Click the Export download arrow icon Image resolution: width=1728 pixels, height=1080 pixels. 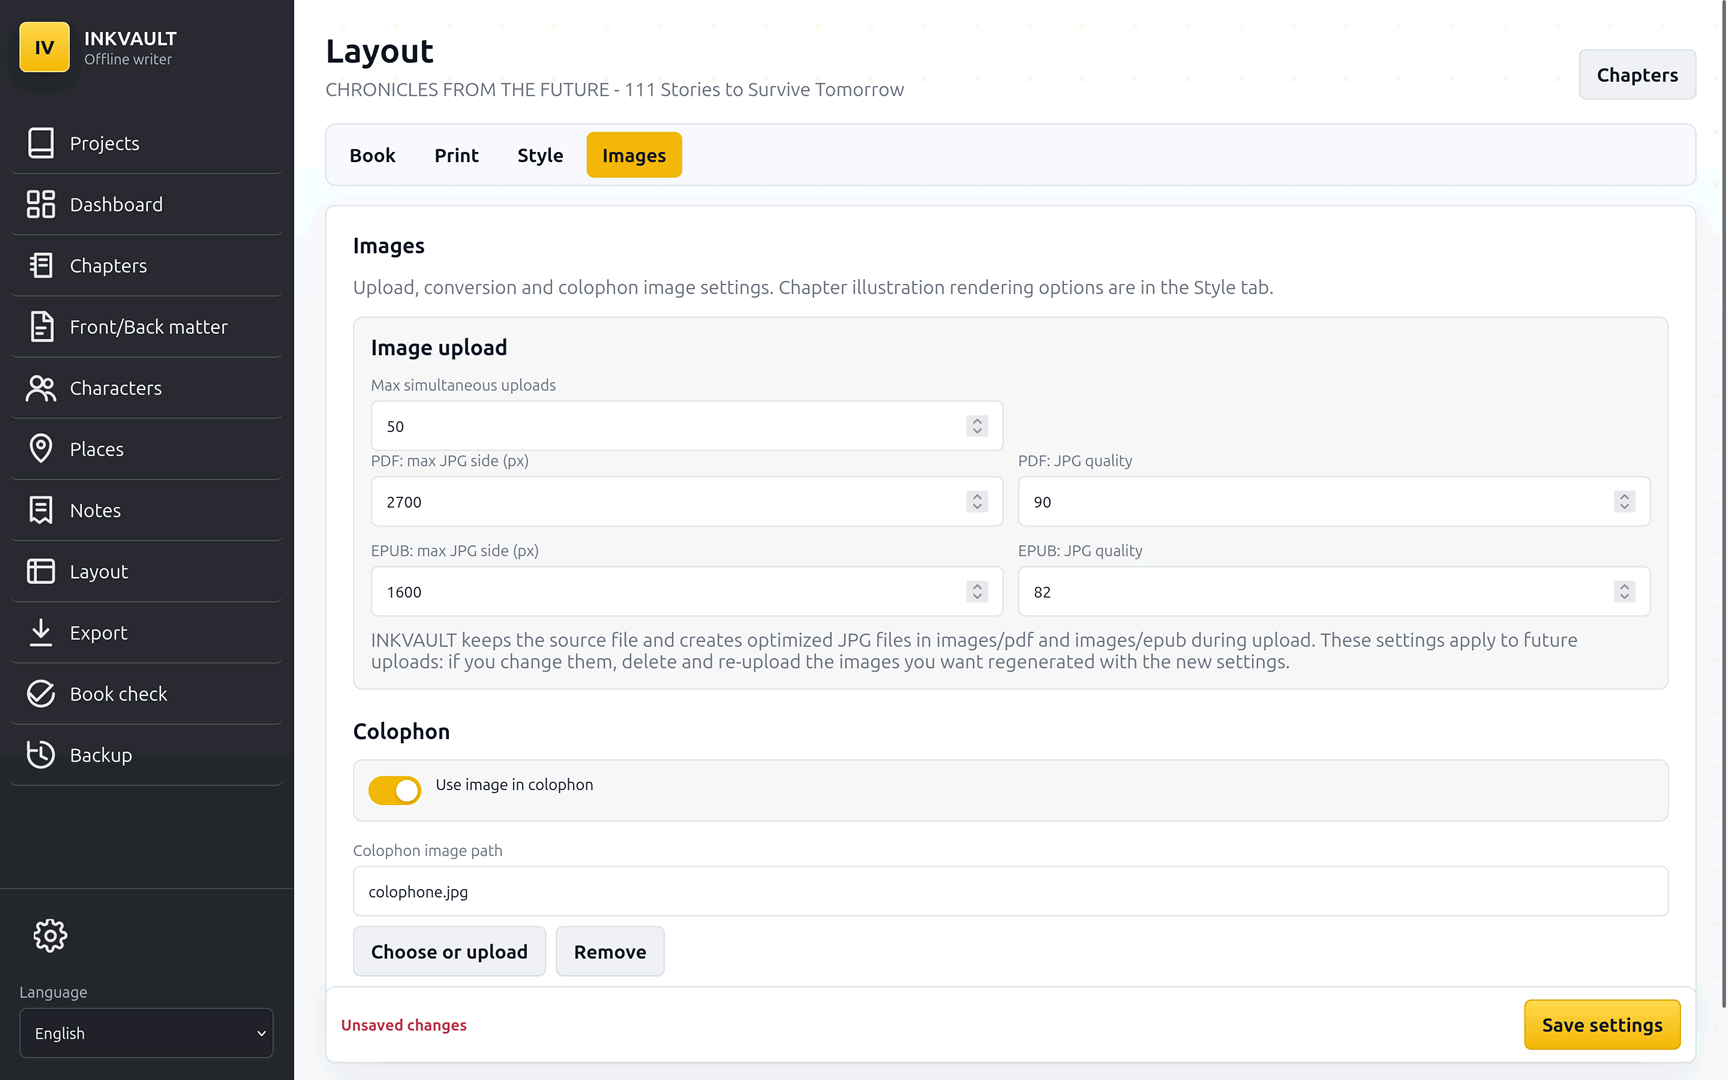[41, 632]
